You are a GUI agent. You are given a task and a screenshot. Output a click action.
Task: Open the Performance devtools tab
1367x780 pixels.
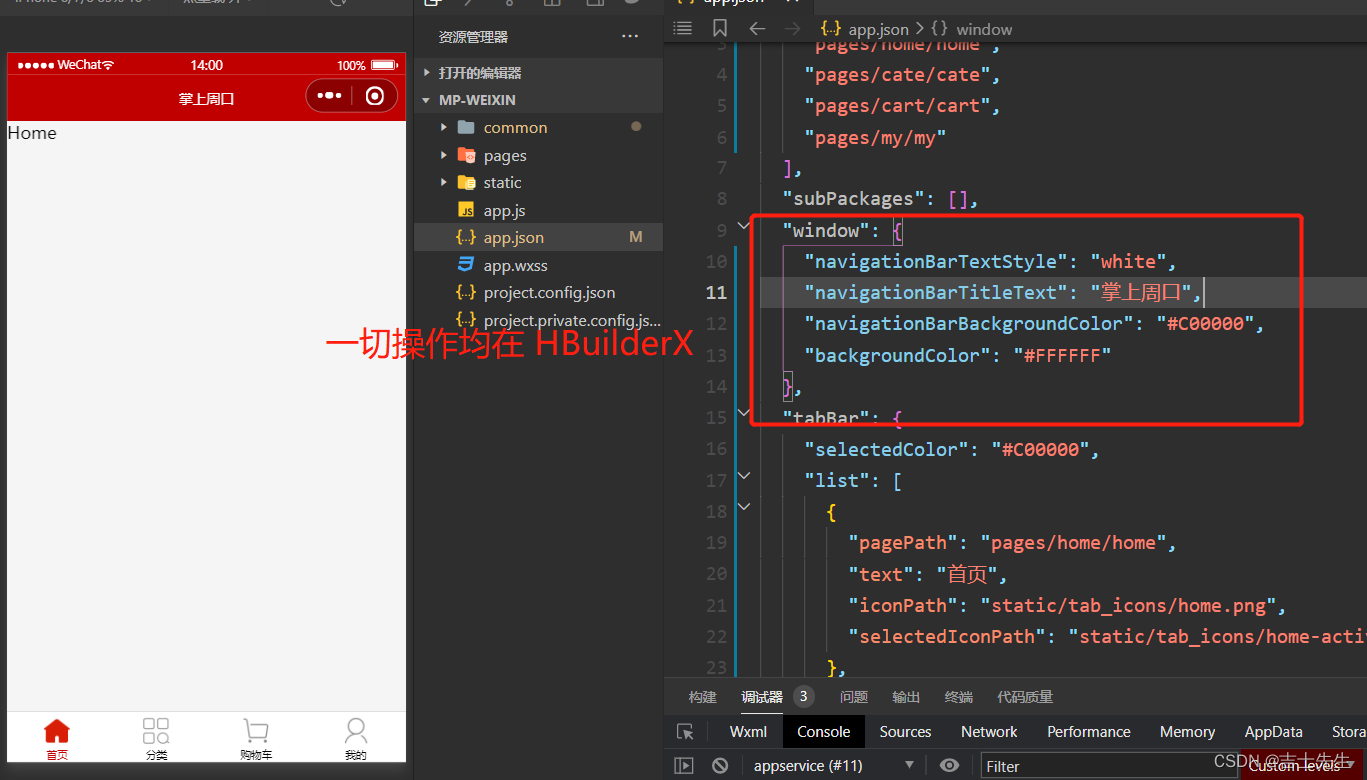pos(1089,732)
